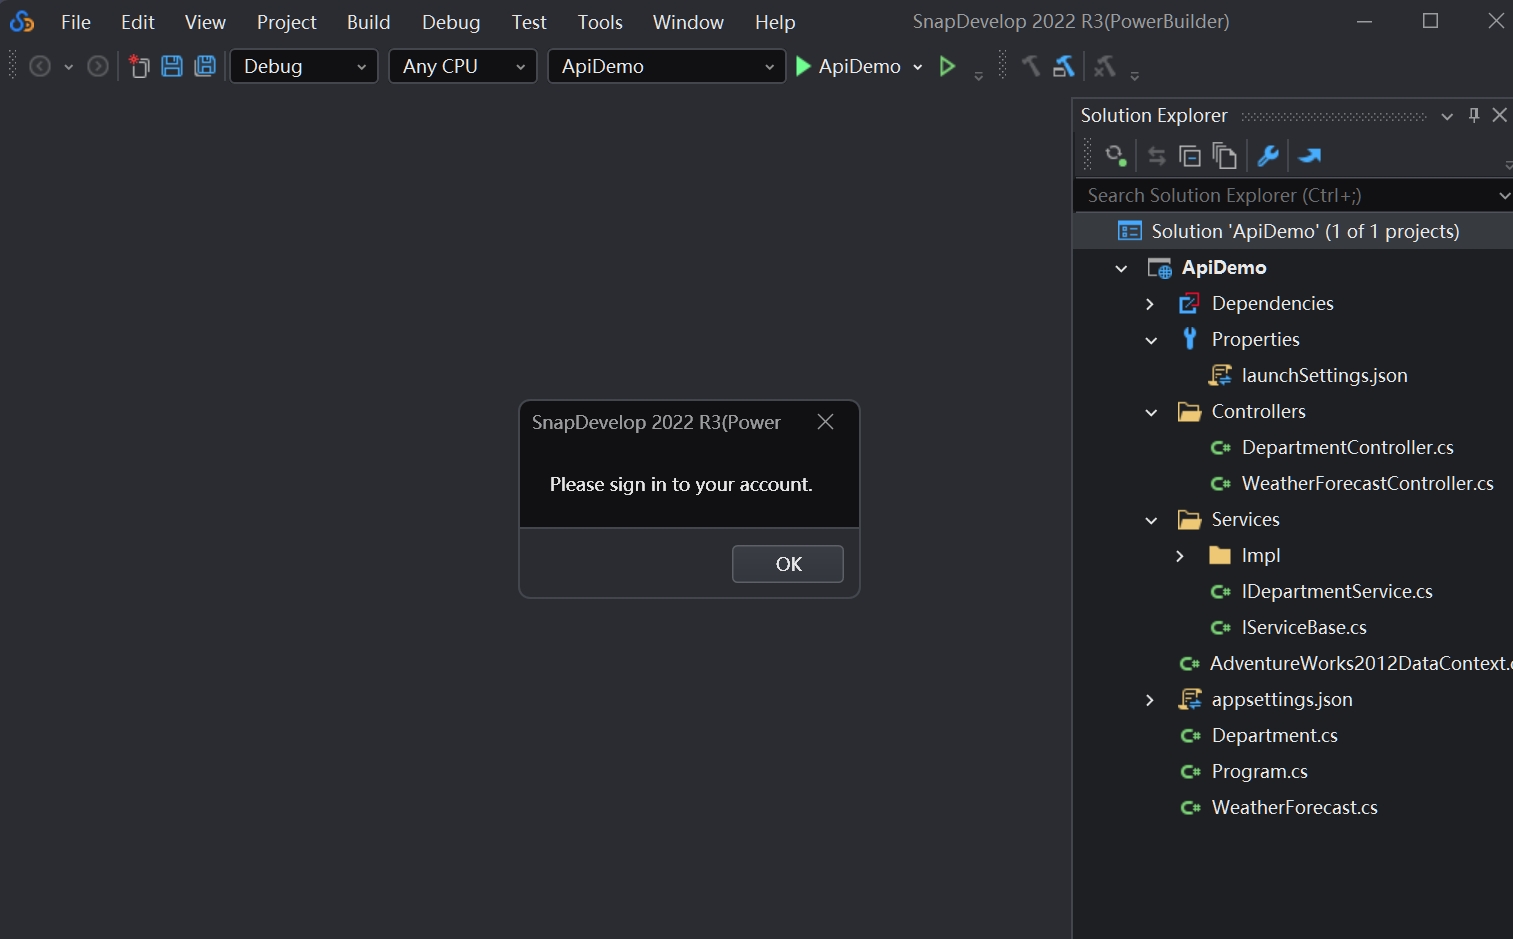
Task: Click Sync with Active Document arrows icon
Action: 1157,156
